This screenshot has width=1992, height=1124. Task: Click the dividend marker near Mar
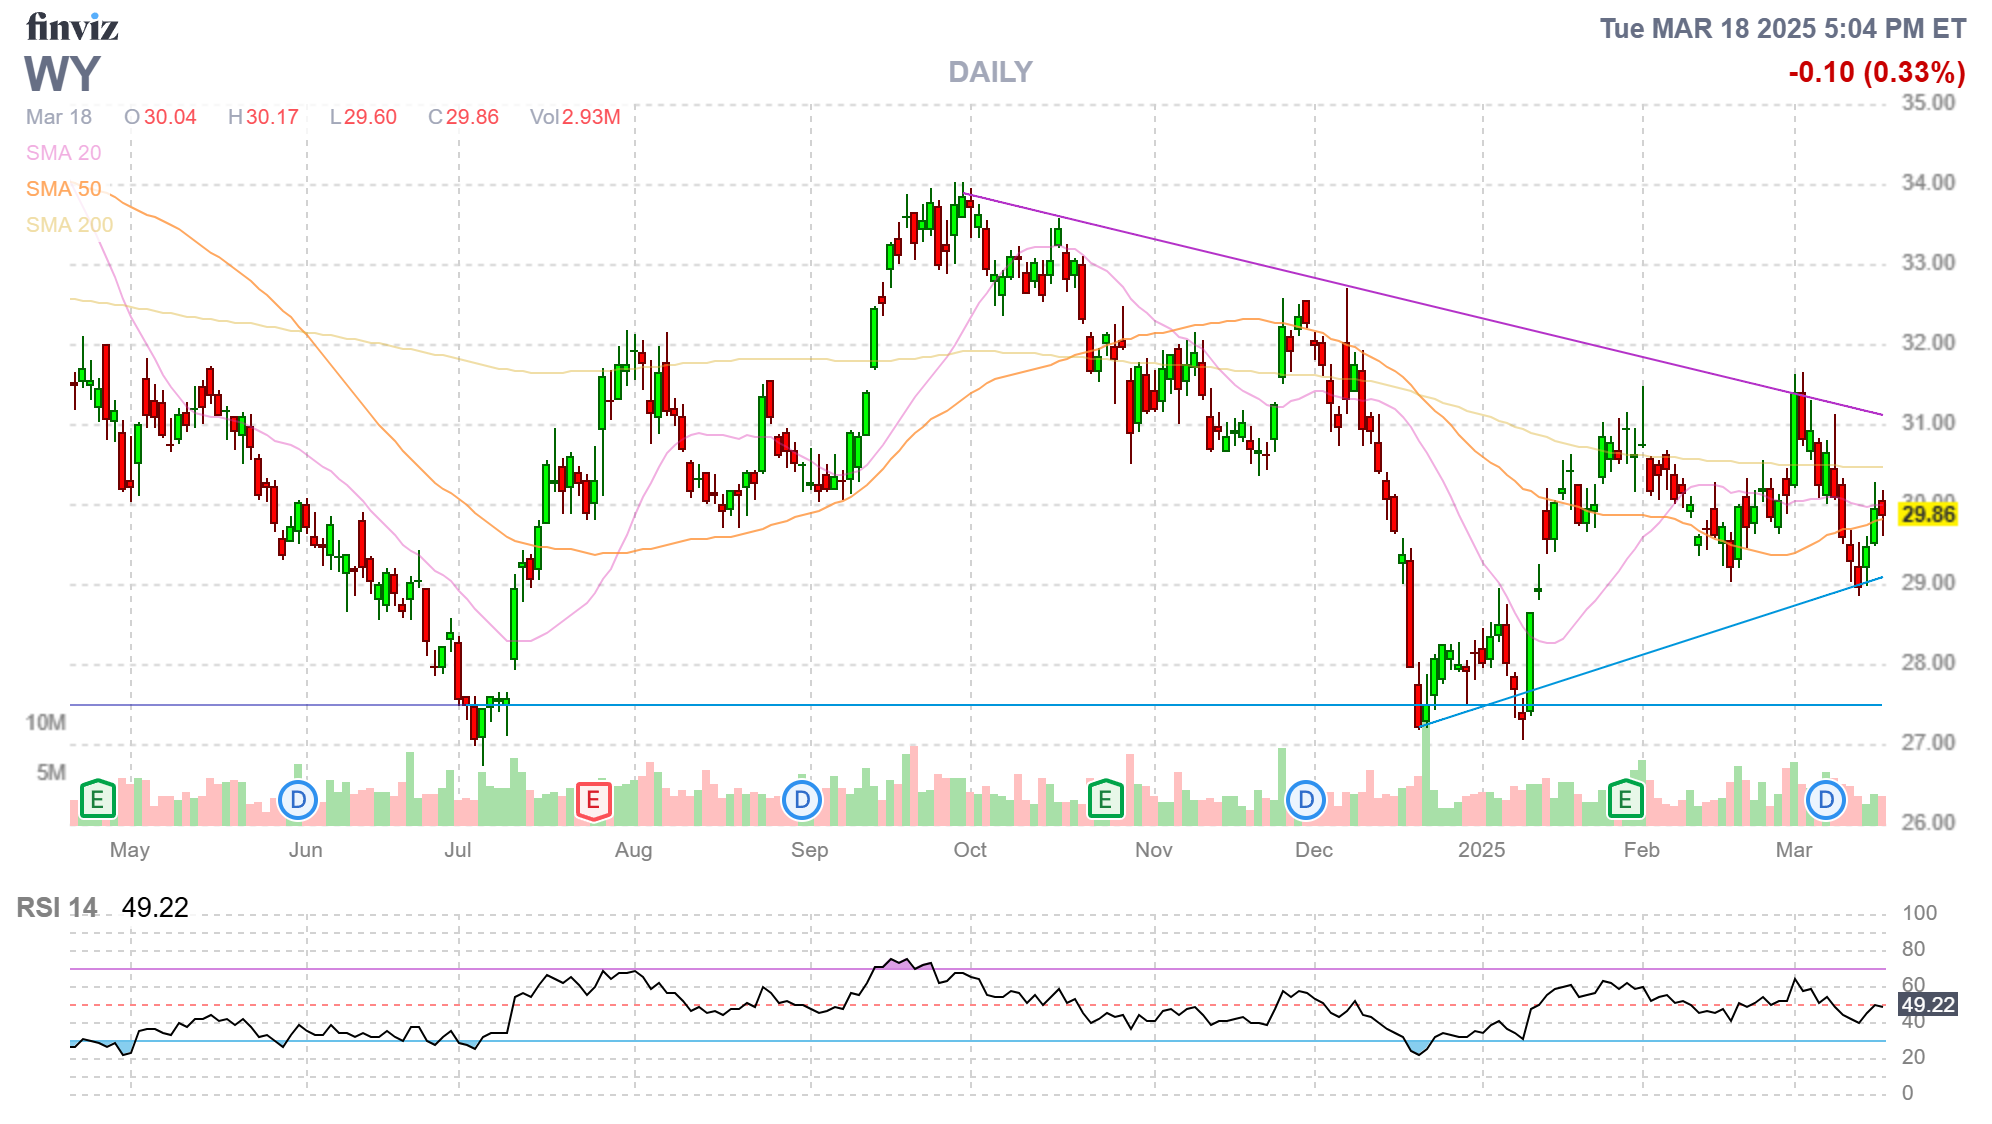point(1826,800)
